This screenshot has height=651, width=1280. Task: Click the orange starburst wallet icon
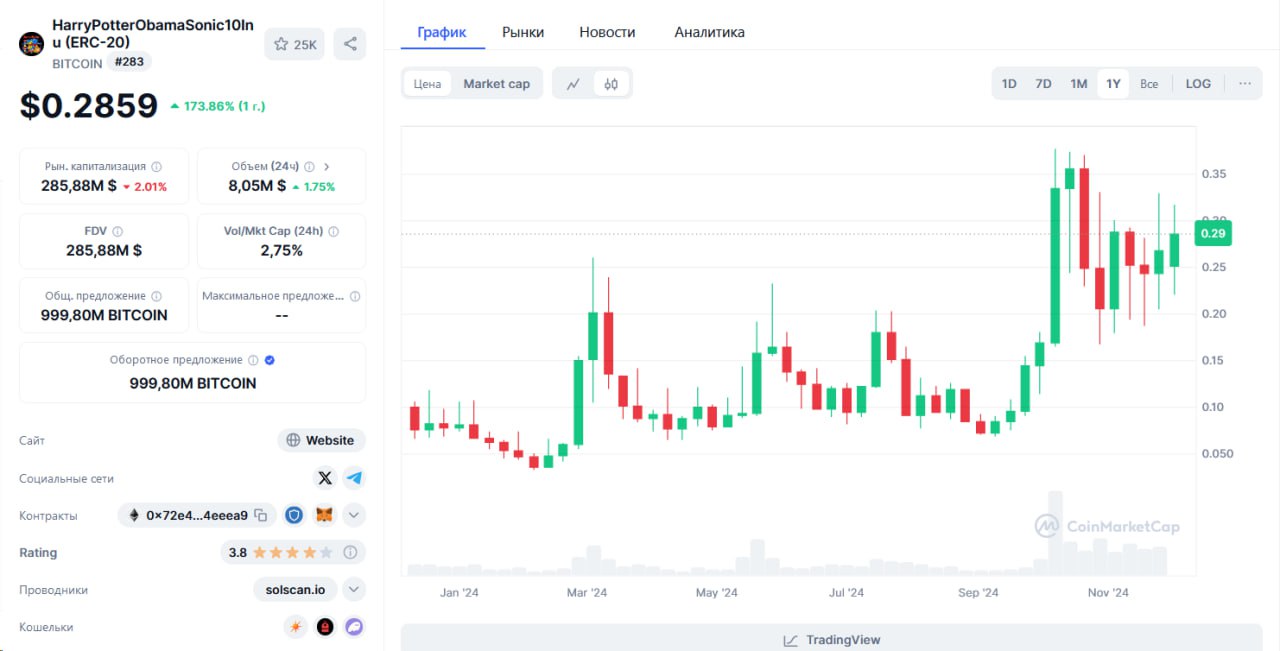pyautogui.click(x=295, y=627)
